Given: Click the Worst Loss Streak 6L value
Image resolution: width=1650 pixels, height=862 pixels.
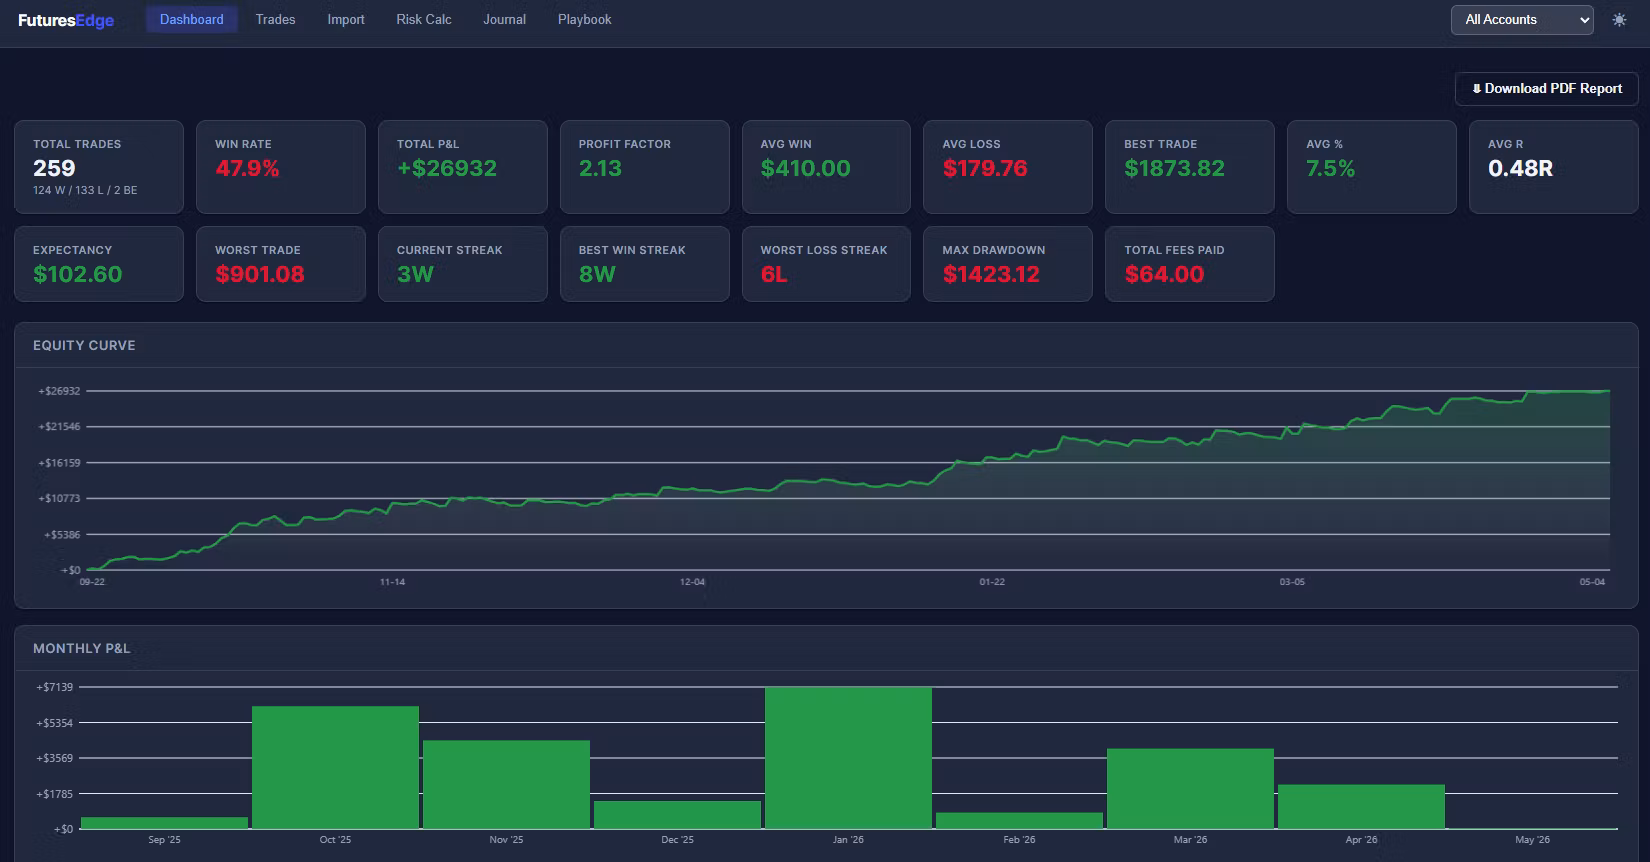Looking at the screenshot, I should click(774, 275).
